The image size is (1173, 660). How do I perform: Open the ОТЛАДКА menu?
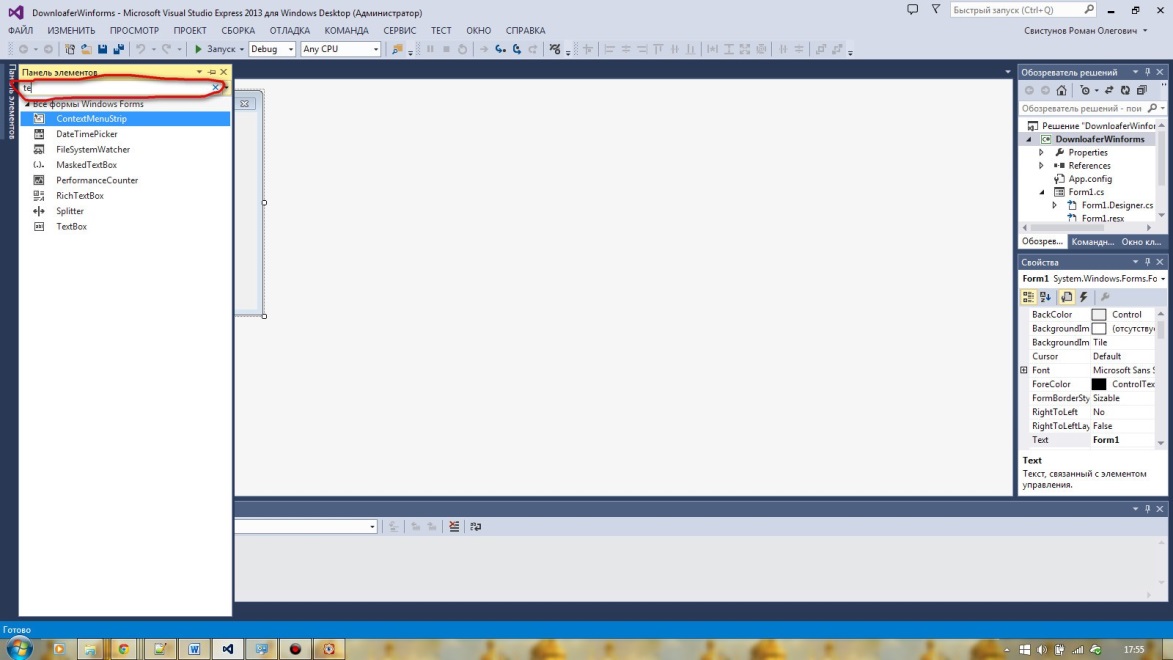click(x=290, y=31)
